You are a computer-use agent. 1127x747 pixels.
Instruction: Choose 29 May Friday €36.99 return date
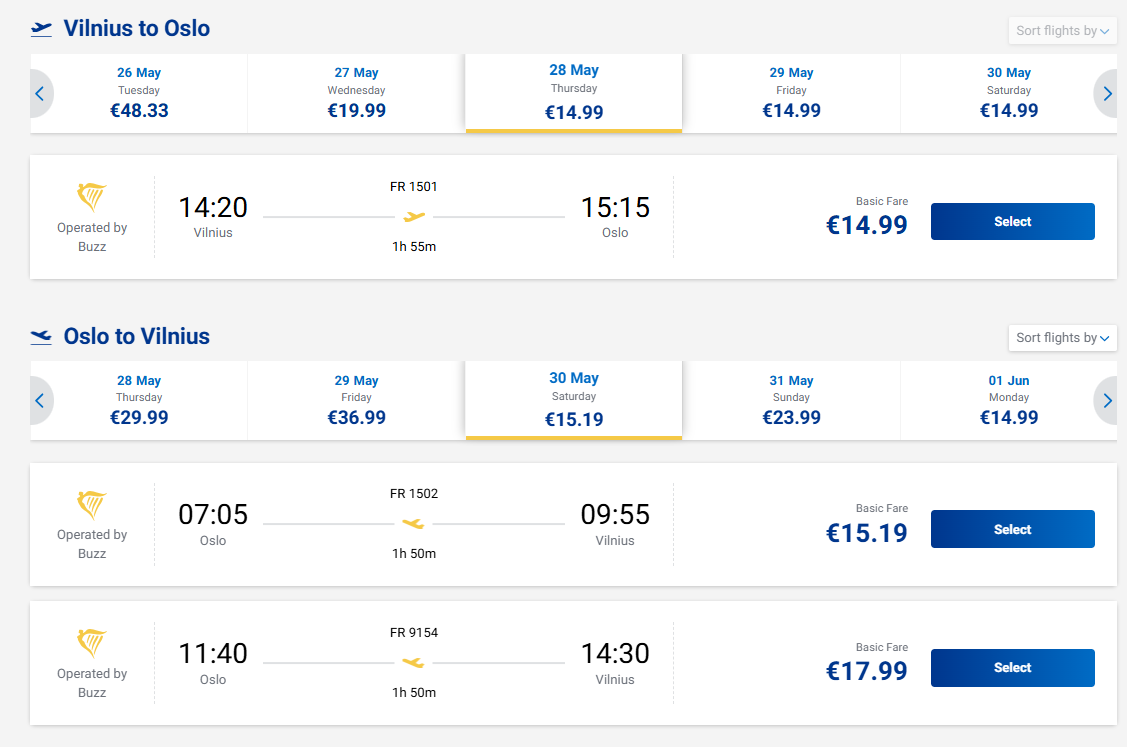356,400
